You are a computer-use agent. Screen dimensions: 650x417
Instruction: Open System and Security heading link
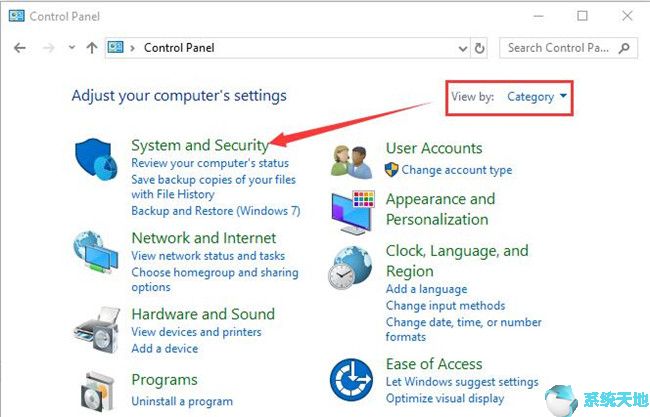click(x=199, y=146)
